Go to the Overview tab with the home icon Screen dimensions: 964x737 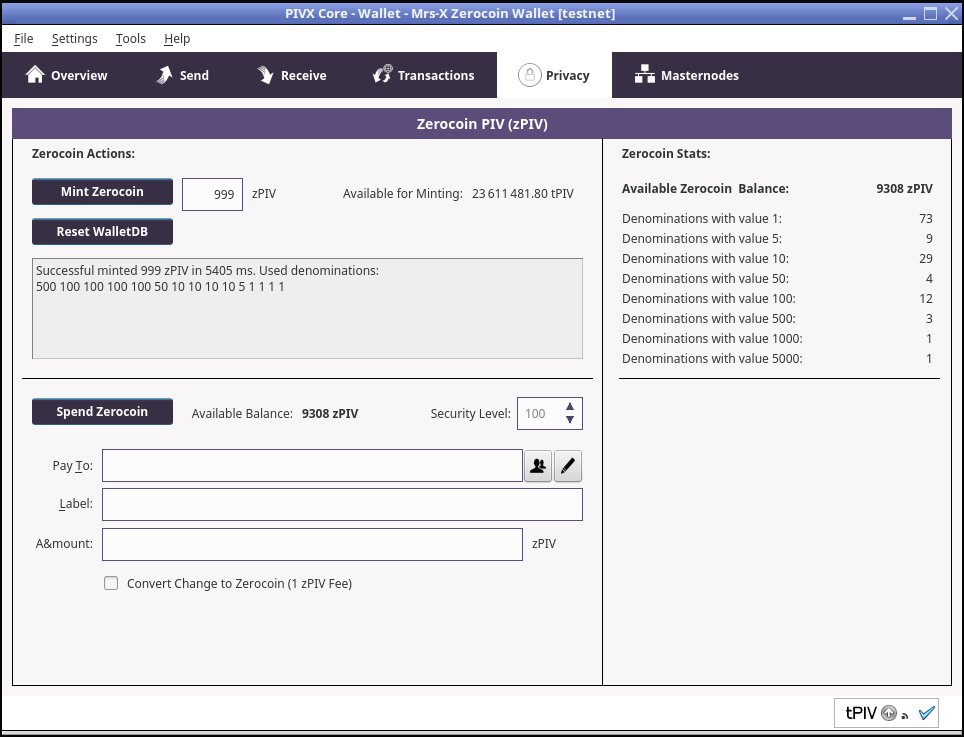[x=66, y=75]
